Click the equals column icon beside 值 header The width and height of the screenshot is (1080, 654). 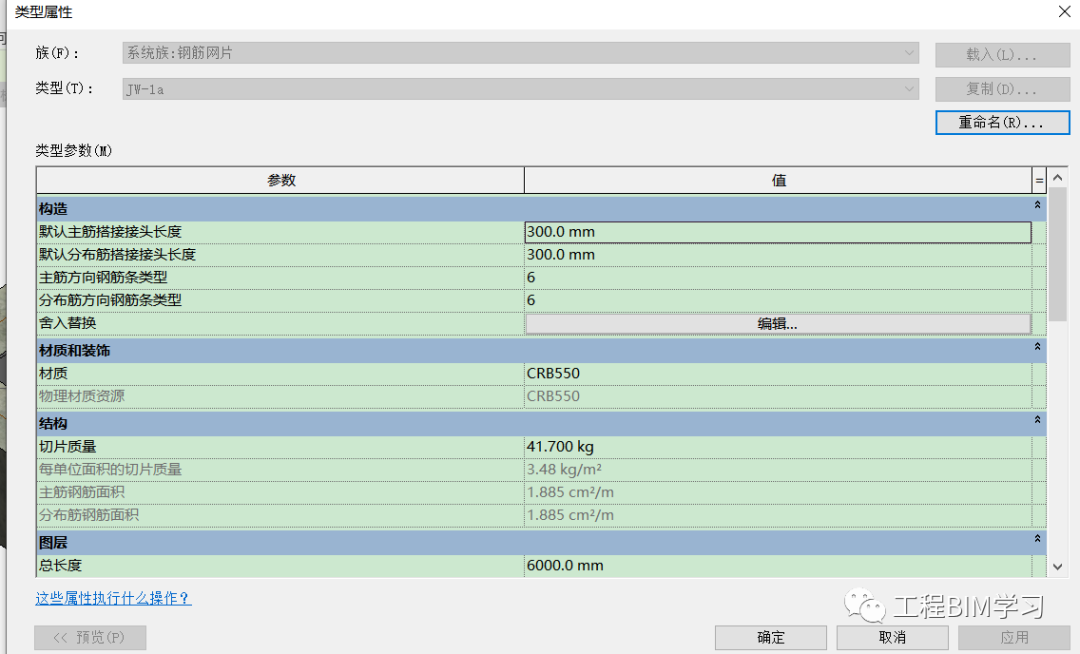click(x=1039, y=181)
